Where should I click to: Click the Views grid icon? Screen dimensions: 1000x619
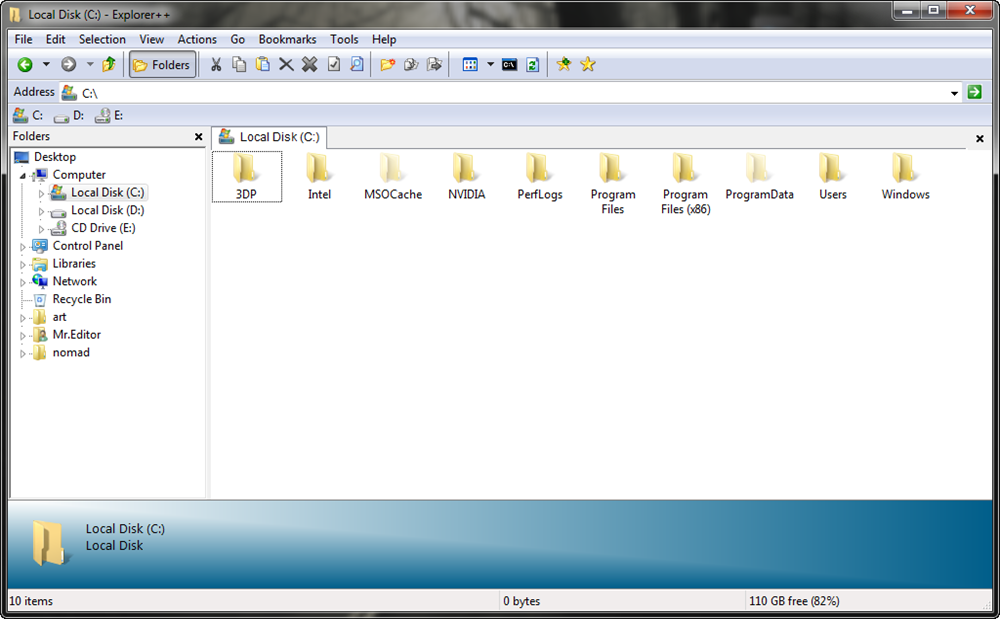point(470,64)
